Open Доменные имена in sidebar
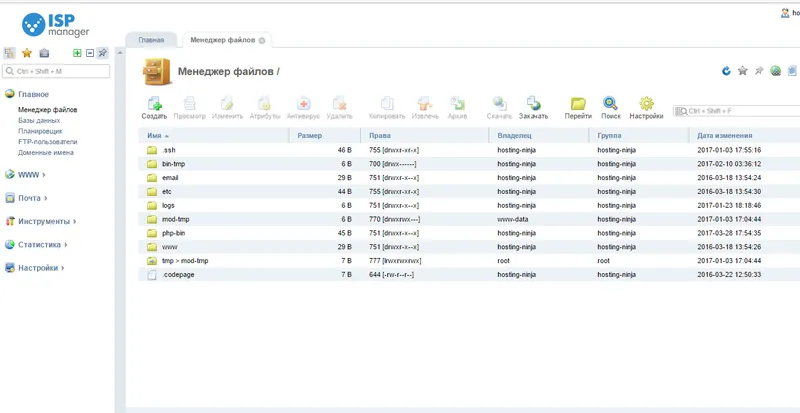Screen dimensions: 800x413 (46, 153)
